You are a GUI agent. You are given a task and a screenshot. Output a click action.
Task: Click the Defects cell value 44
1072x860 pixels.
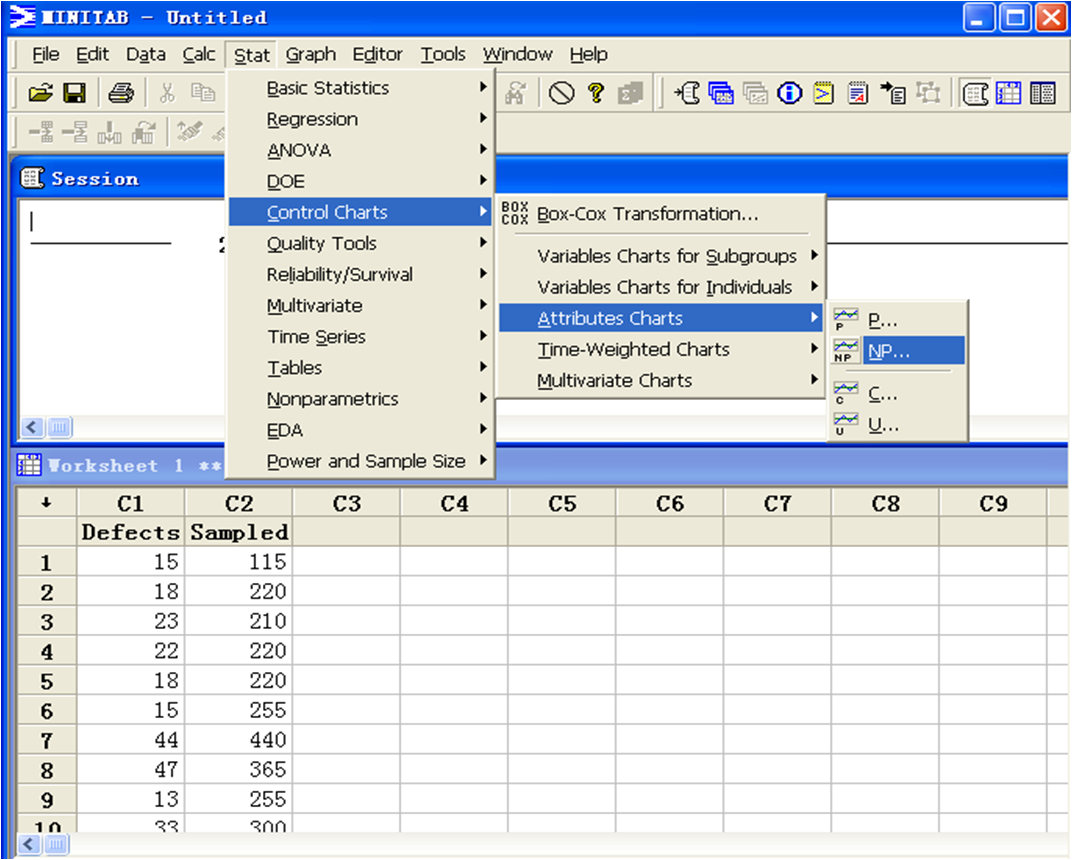(132, 740)
